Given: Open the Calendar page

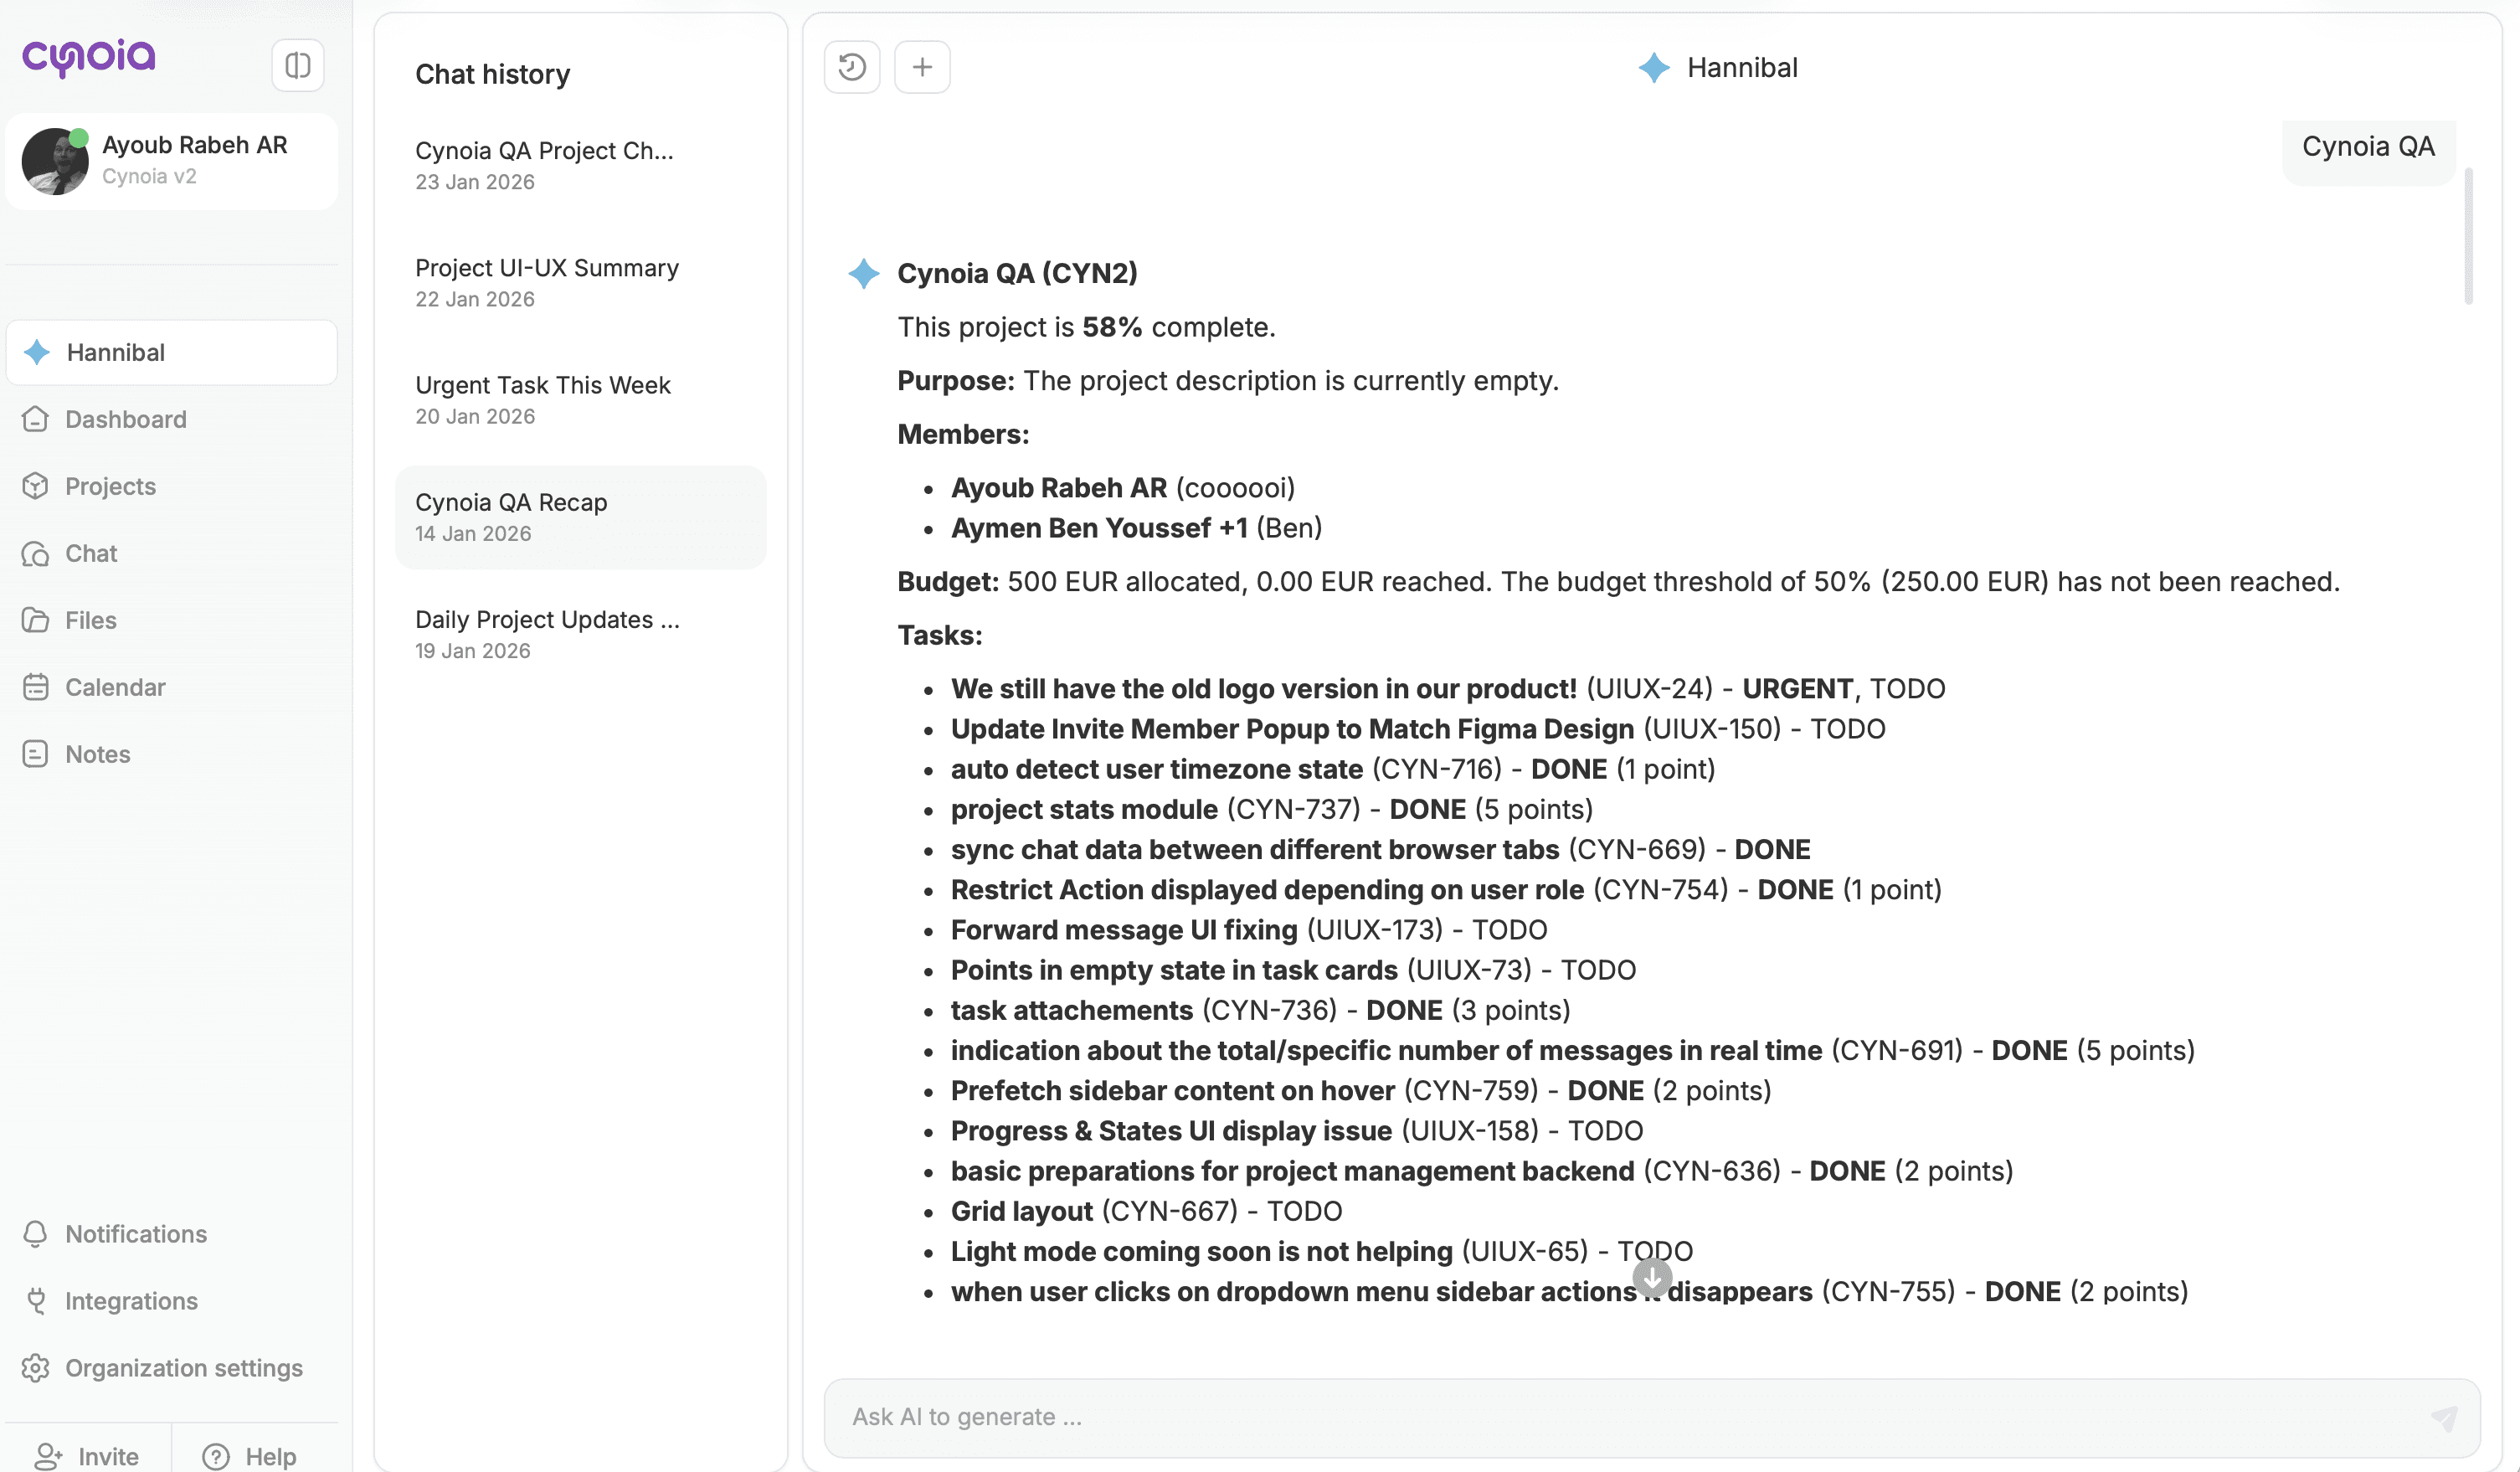Looking at the screenshot, I should tap(114, 687).
